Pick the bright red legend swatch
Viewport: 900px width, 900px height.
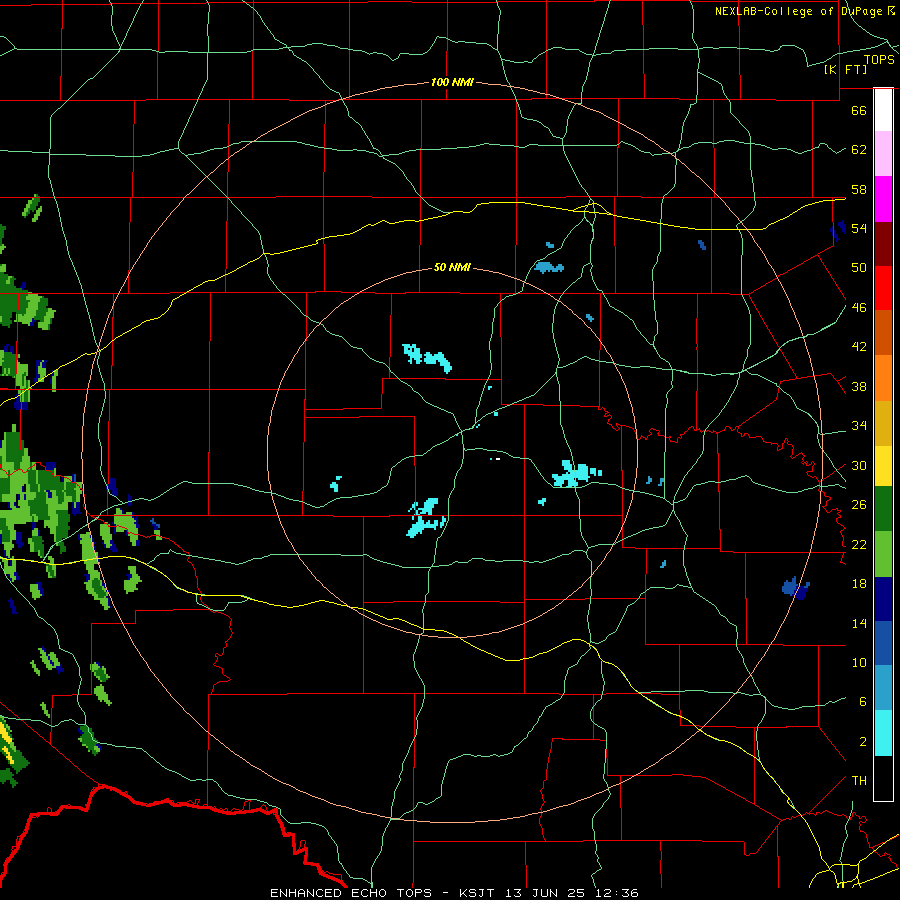pyautogui.click(x=883, y=288)
